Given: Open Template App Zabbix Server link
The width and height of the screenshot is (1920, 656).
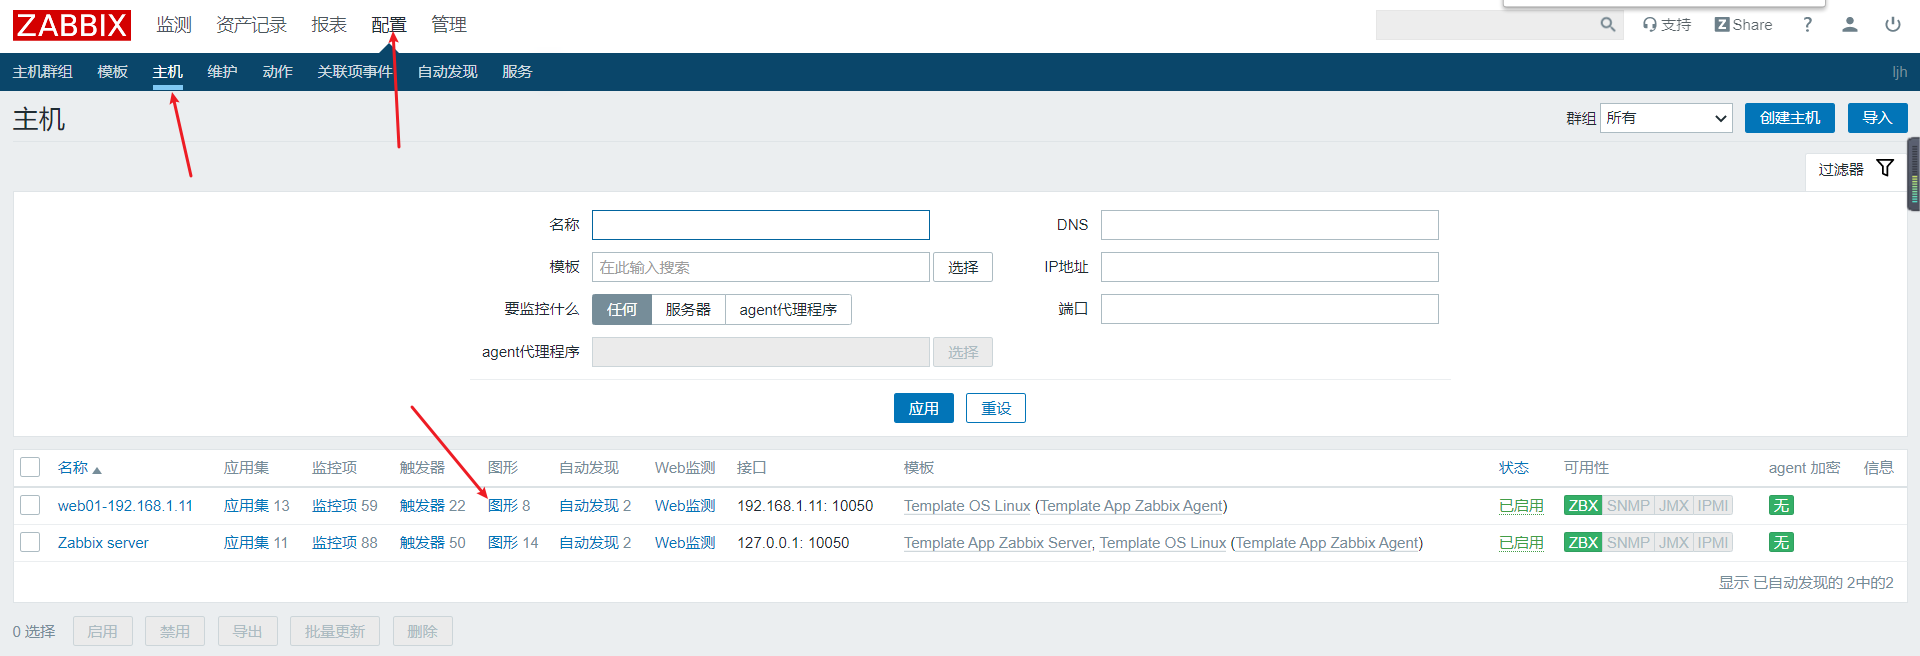Looking at the screenshot, I should (998, 543).
